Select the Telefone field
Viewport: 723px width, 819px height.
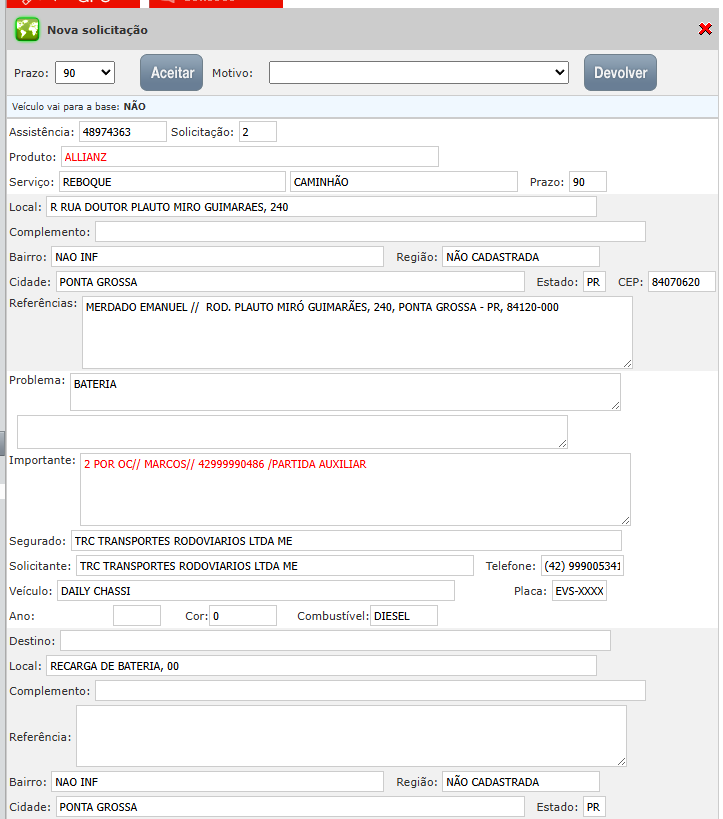tap(582, 566)
